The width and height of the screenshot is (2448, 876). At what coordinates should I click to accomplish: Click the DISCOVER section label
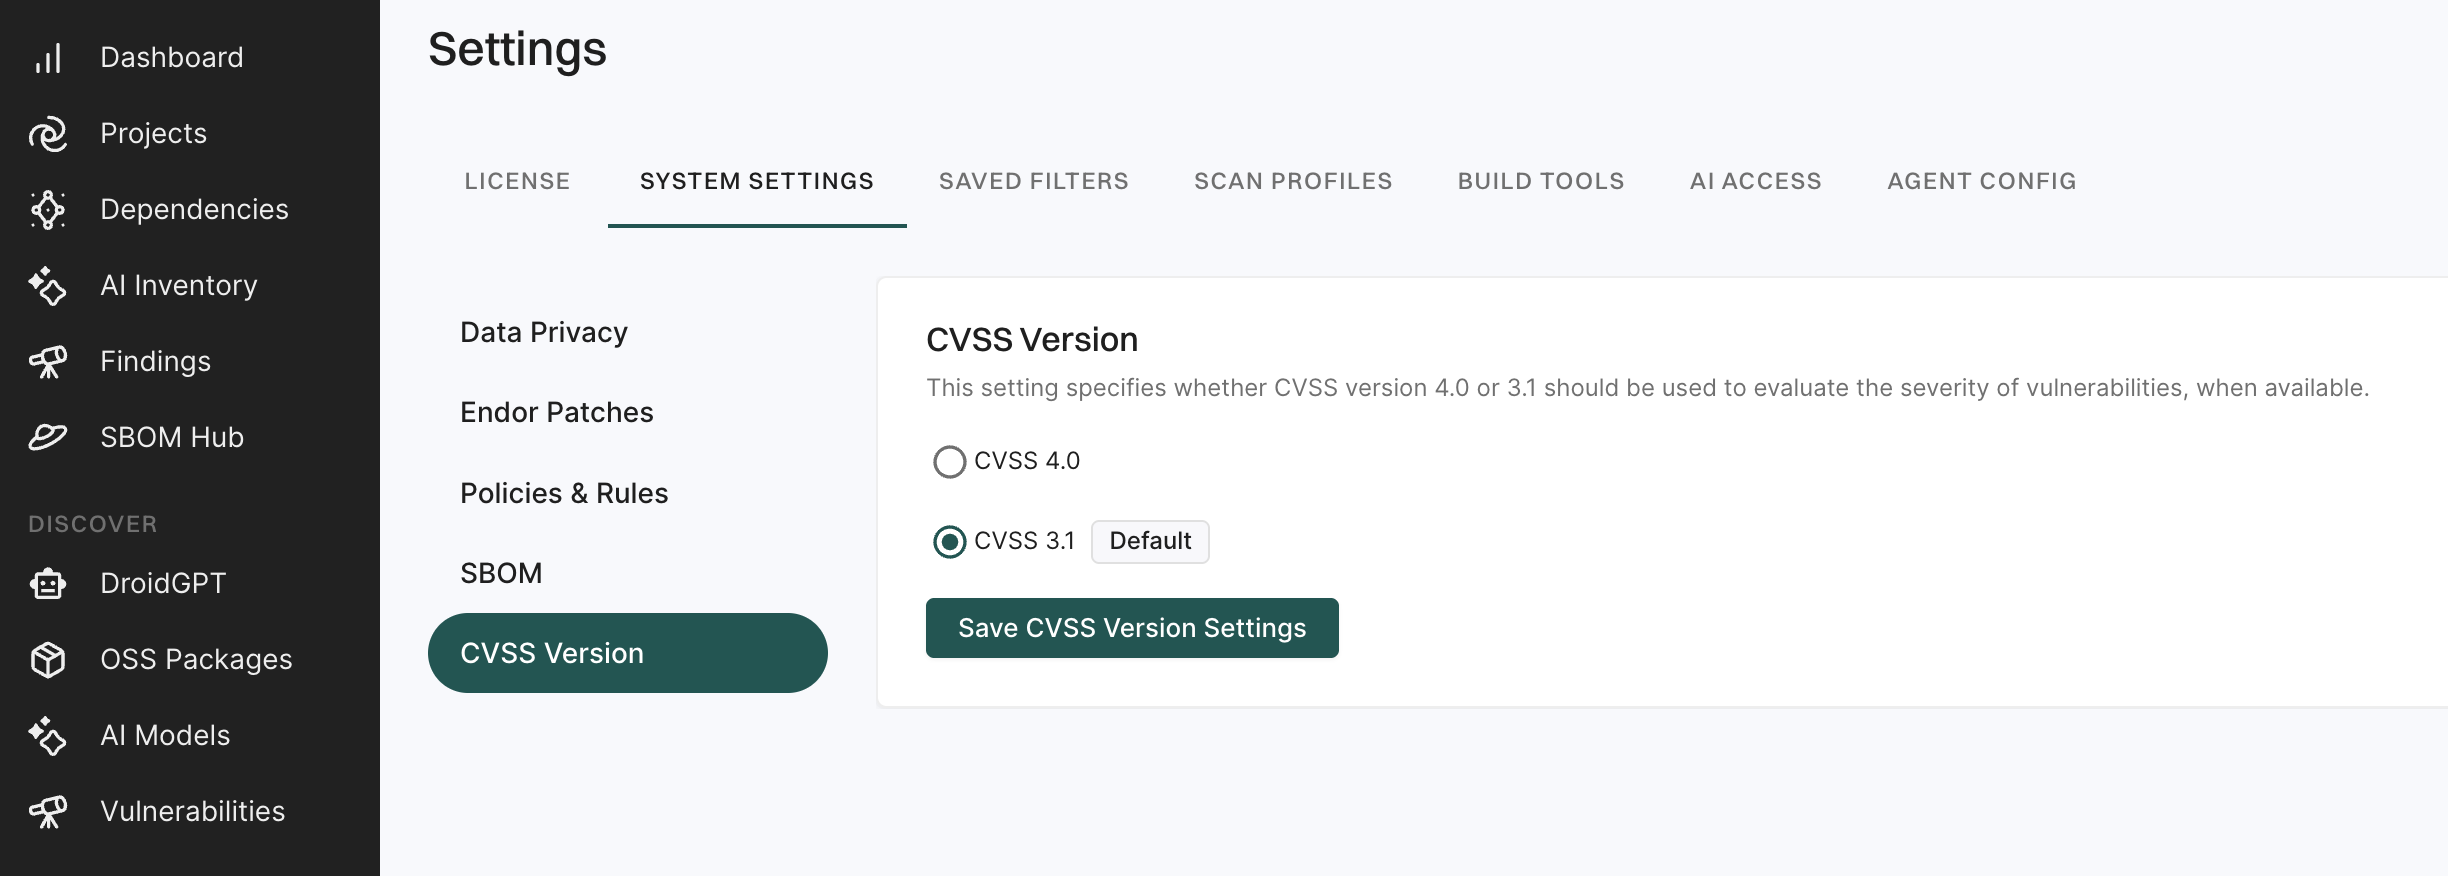93,524
